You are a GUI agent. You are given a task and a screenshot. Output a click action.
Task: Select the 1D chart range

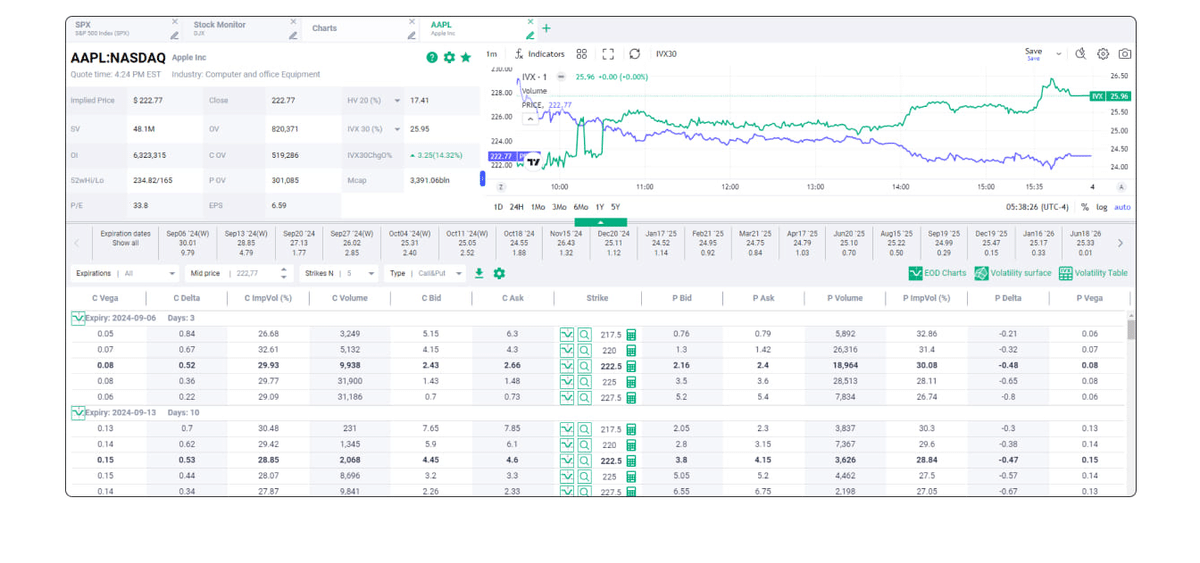[498, 207]
